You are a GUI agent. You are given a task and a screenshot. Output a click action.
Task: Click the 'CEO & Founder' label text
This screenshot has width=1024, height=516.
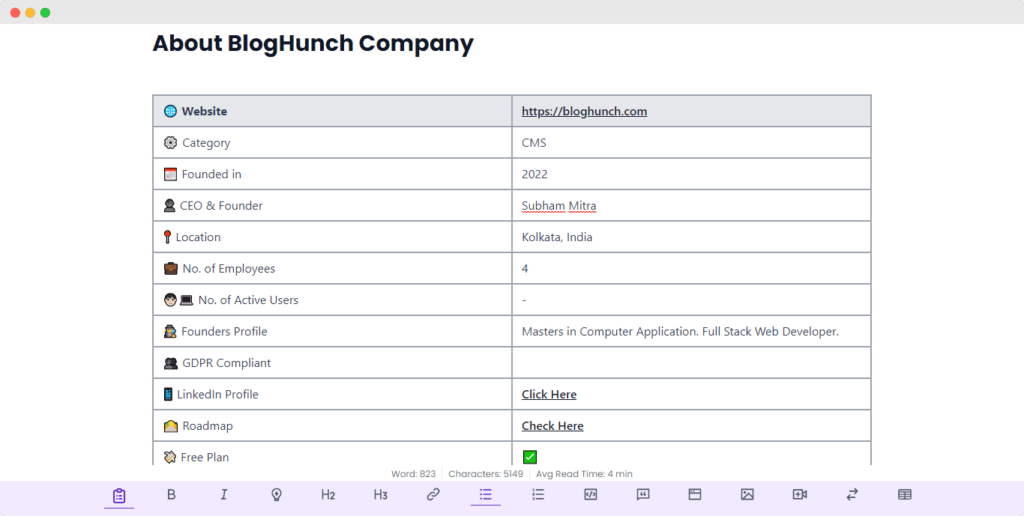tap(221, 206)
